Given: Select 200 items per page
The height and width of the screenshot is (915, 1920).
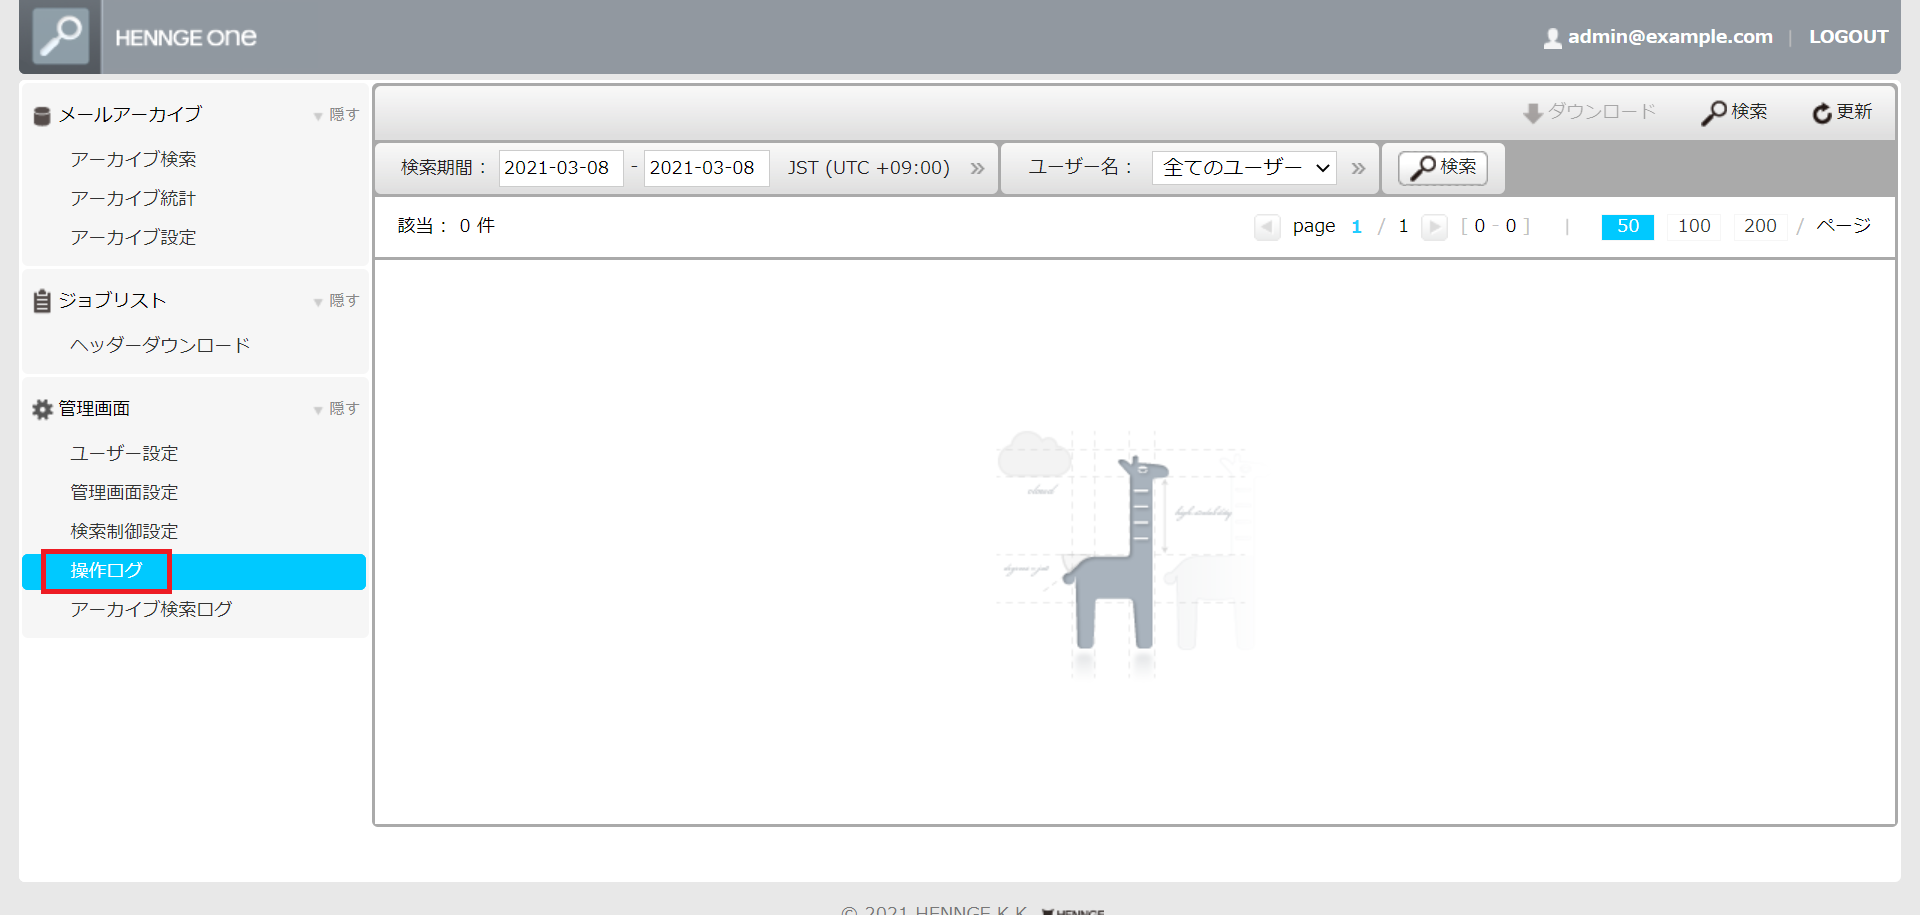Looking at the screenshot, I should tap(1760, 227).
